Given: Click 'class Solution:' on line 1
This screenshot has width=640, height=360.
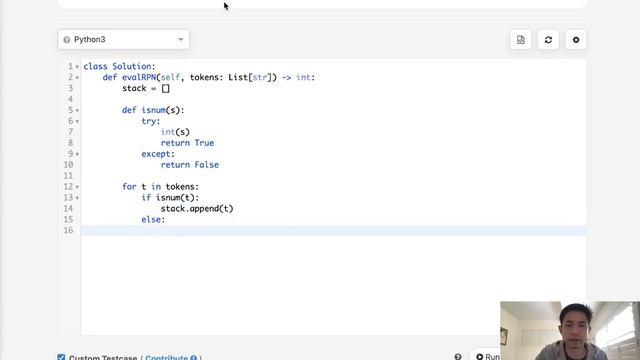Looking at the screenshot, I should (x=119, y=66).
